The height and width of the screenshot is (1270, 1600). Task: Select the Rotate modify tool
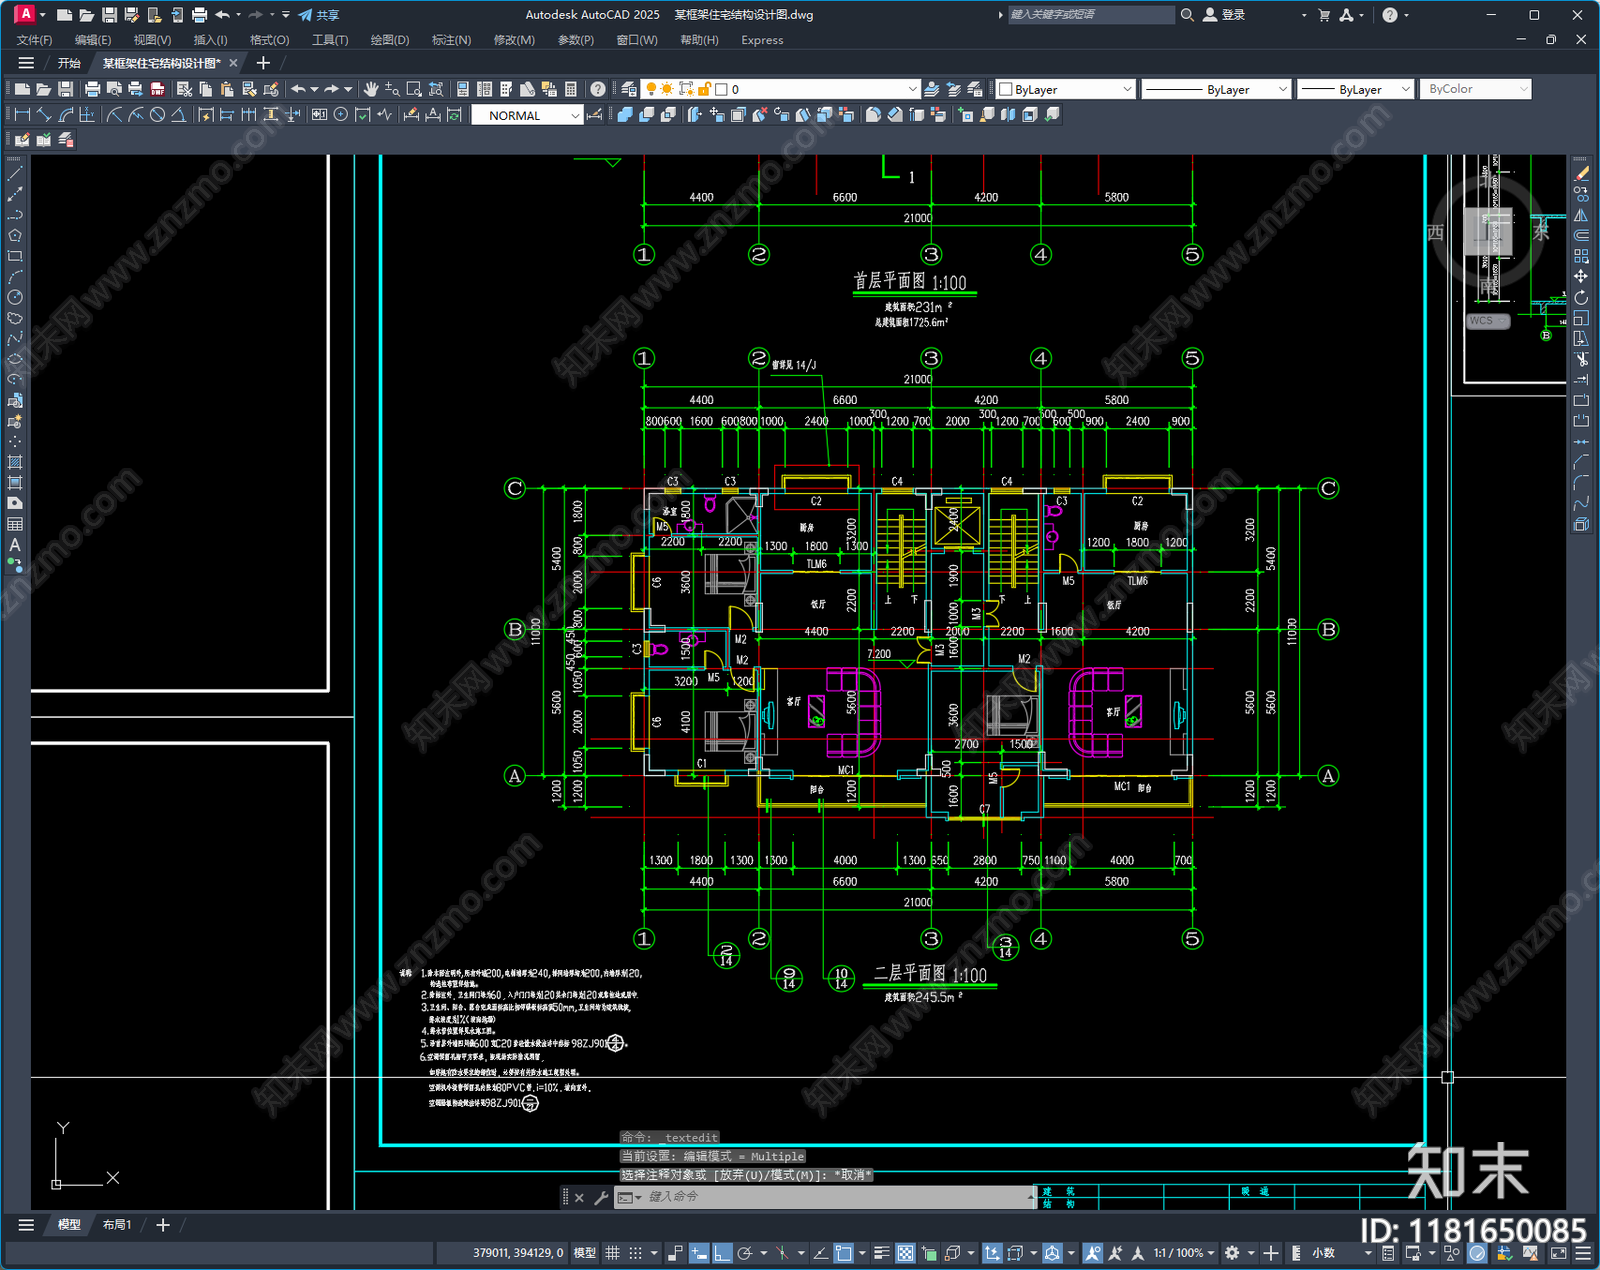1581,297
